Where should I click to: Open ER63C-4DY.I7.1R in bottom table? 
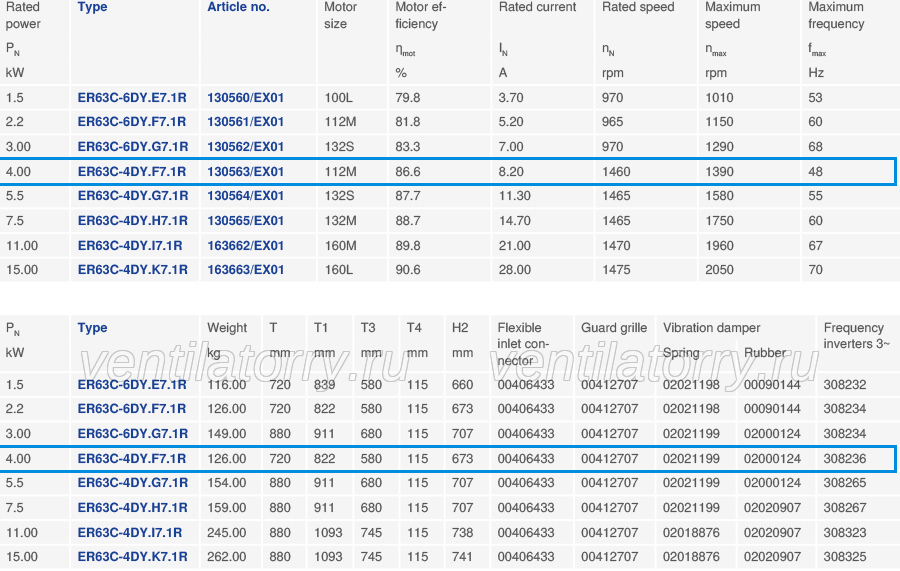[130, 533]
